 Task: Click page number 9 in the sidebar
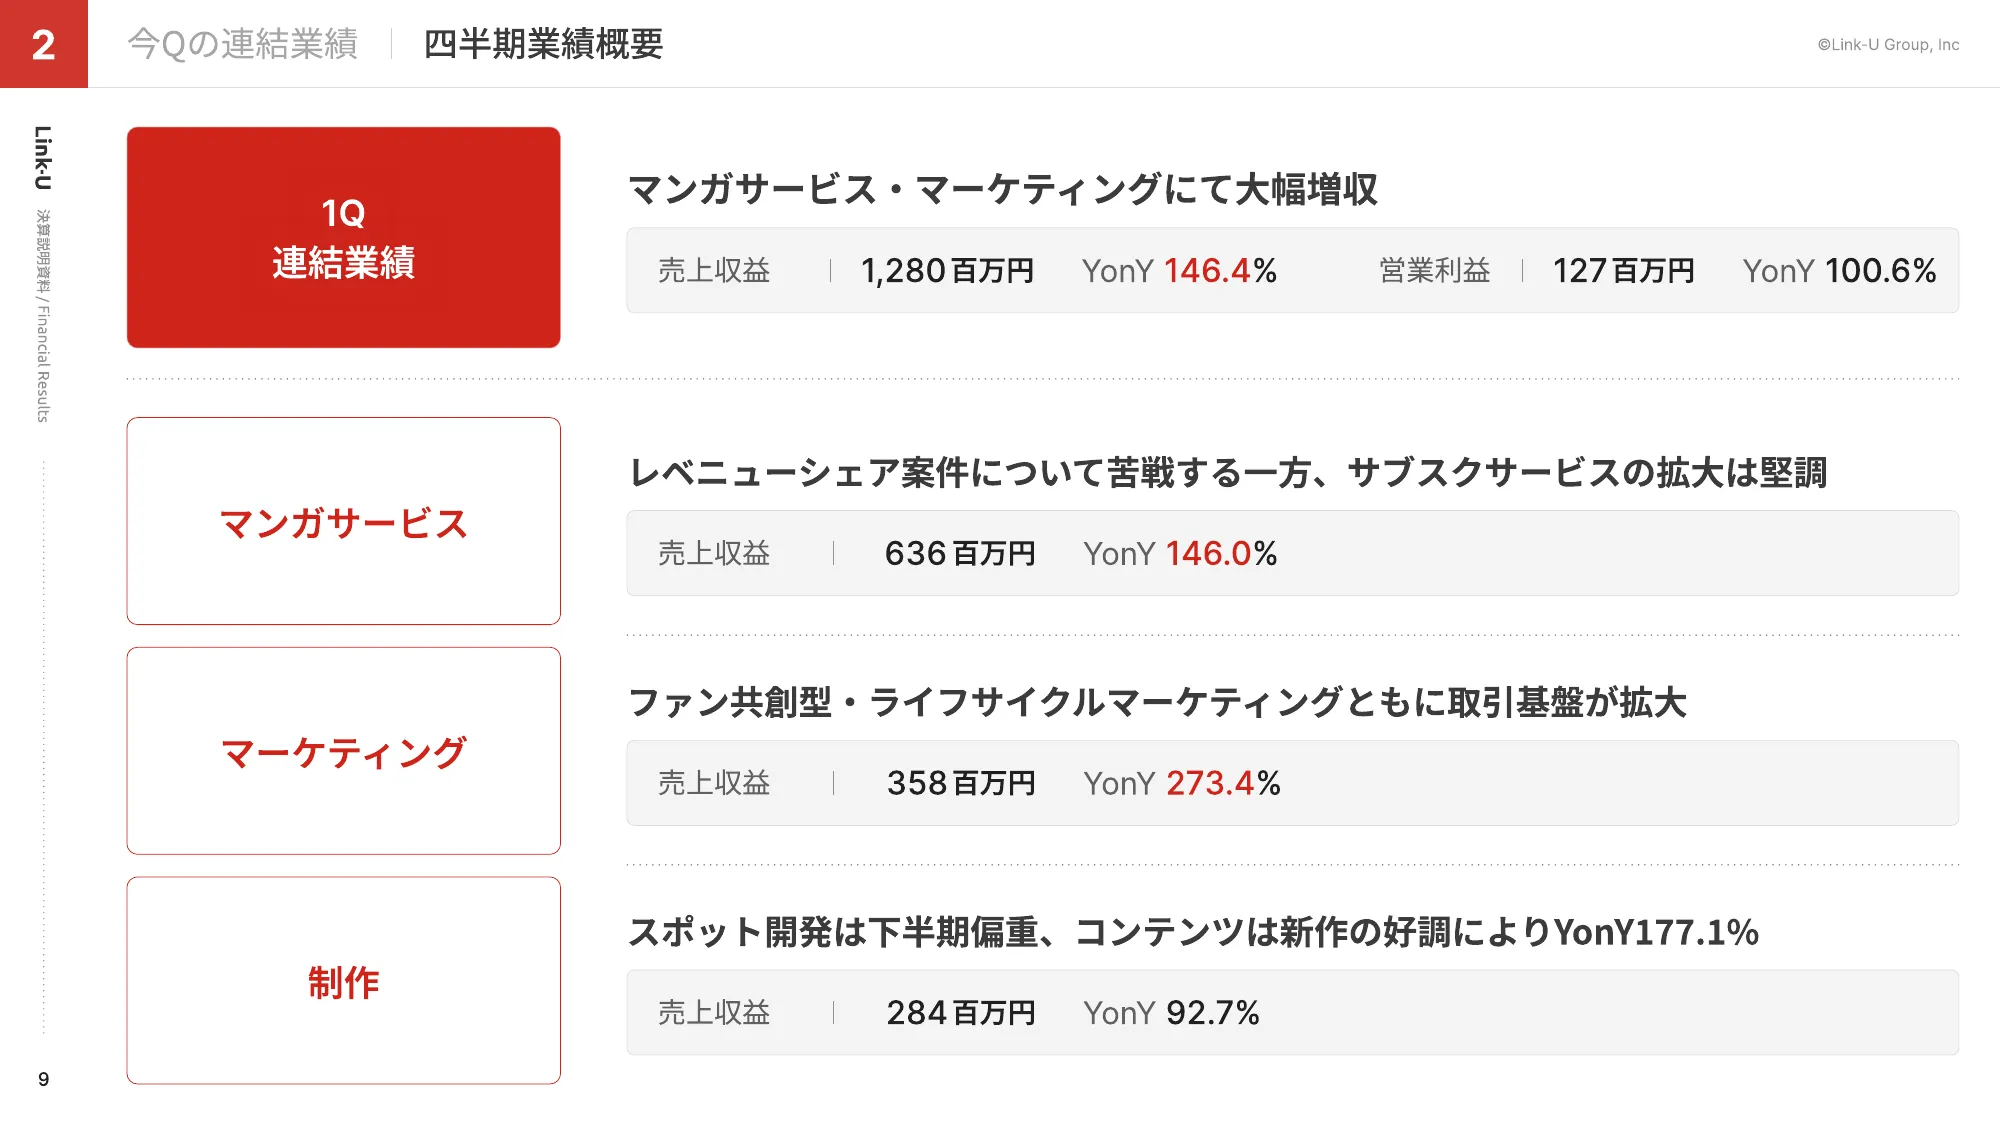pos(43,1079)
